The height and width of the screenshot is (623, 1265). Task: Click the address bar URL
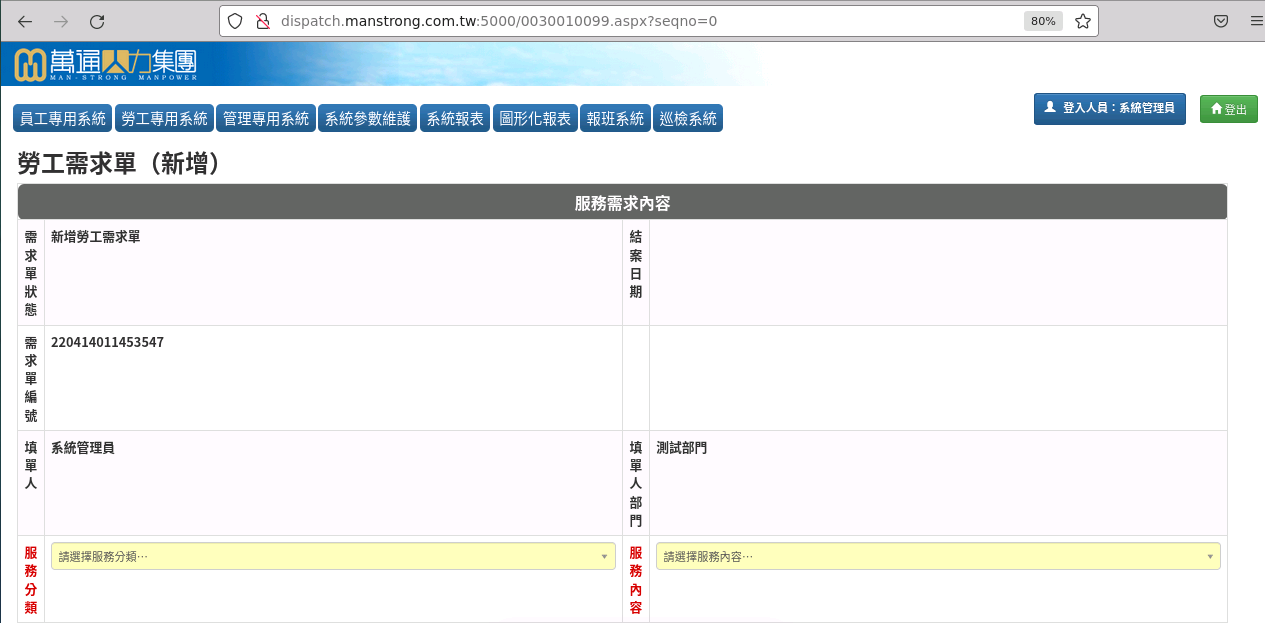coord(499,21)
